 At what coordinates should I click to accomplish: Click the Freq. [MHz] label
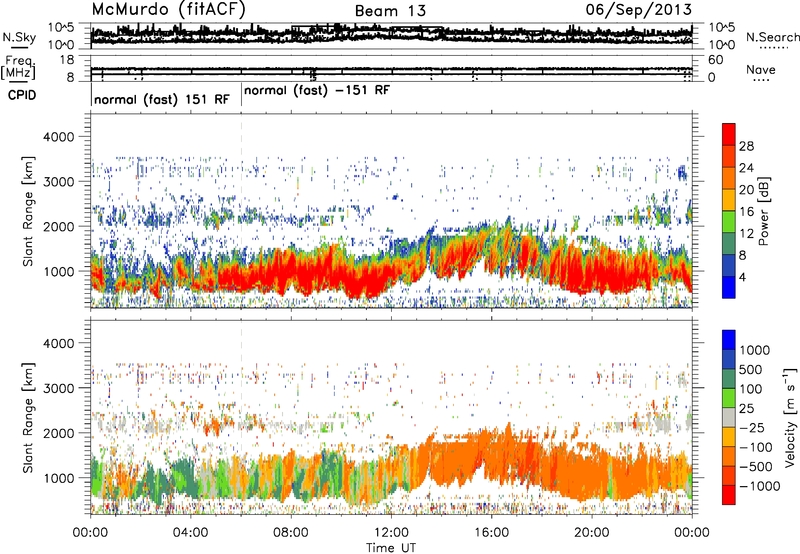pyautogui.click(x=18, y=67)
